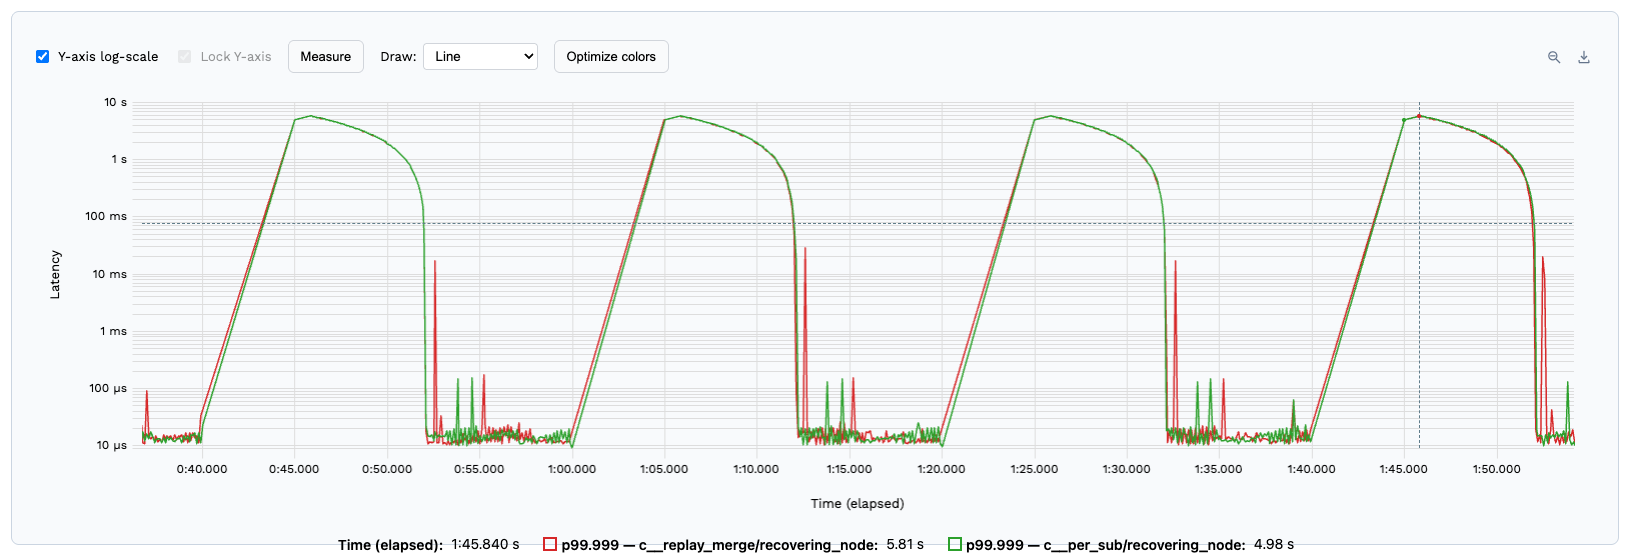
Task: Click the red peak marker near 1:45.840
Action: coord(1419,116)
